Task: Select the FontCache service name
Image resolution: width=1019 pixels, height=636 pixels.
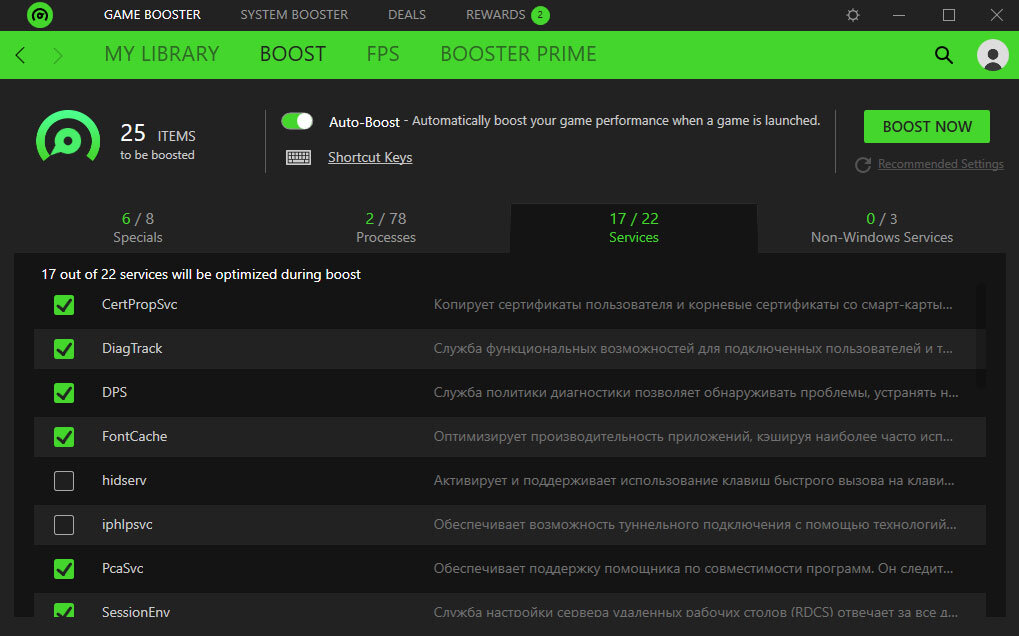Action: click(x=135, y=437)
